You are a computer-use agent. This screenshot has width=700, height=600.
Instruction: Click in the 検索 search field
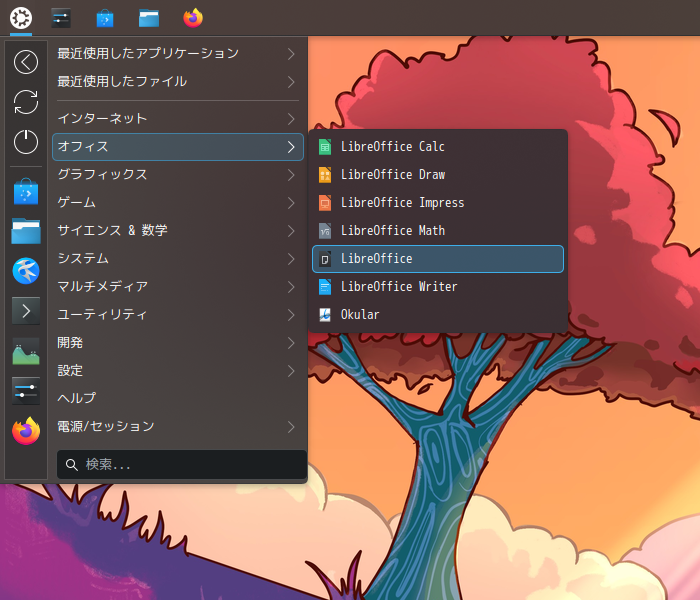pos(182,465)
